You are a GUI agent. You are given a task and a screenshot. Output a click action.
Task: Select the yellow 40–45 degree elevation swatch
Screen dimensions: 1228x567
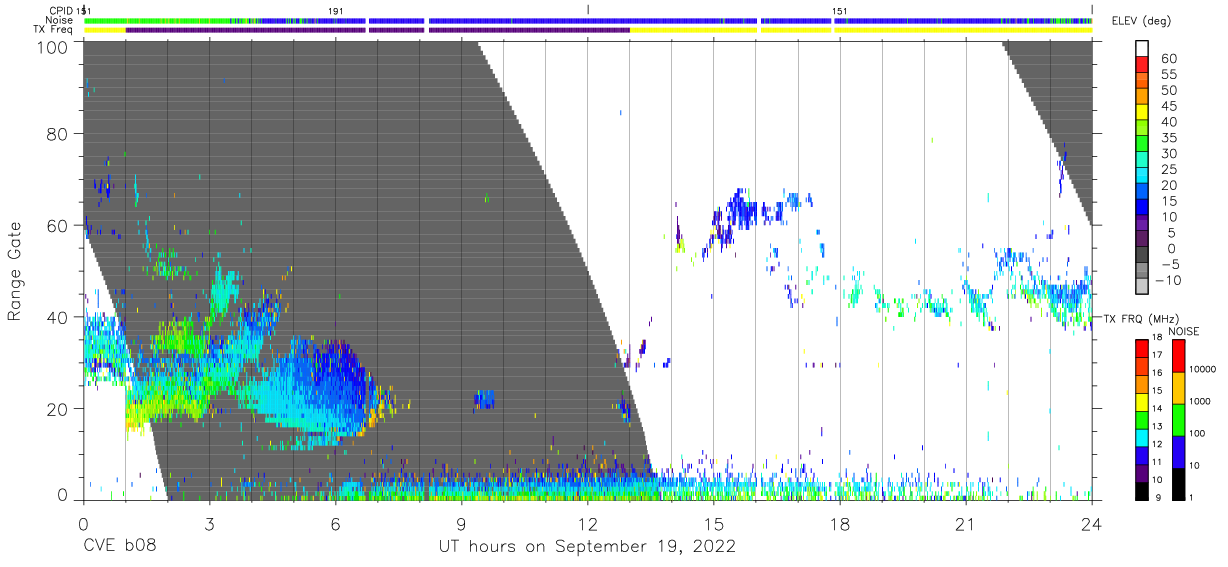[1141, 114]
